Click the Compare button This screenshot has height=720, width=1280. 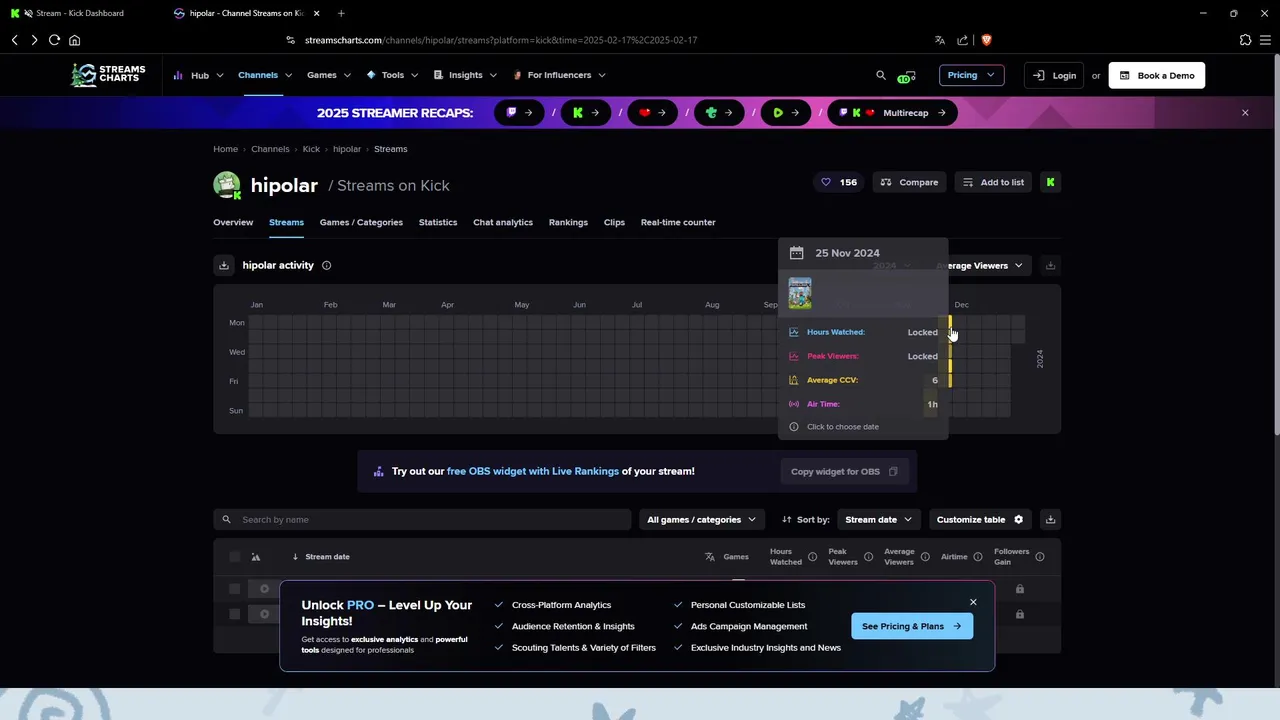[x=909, y=182]
